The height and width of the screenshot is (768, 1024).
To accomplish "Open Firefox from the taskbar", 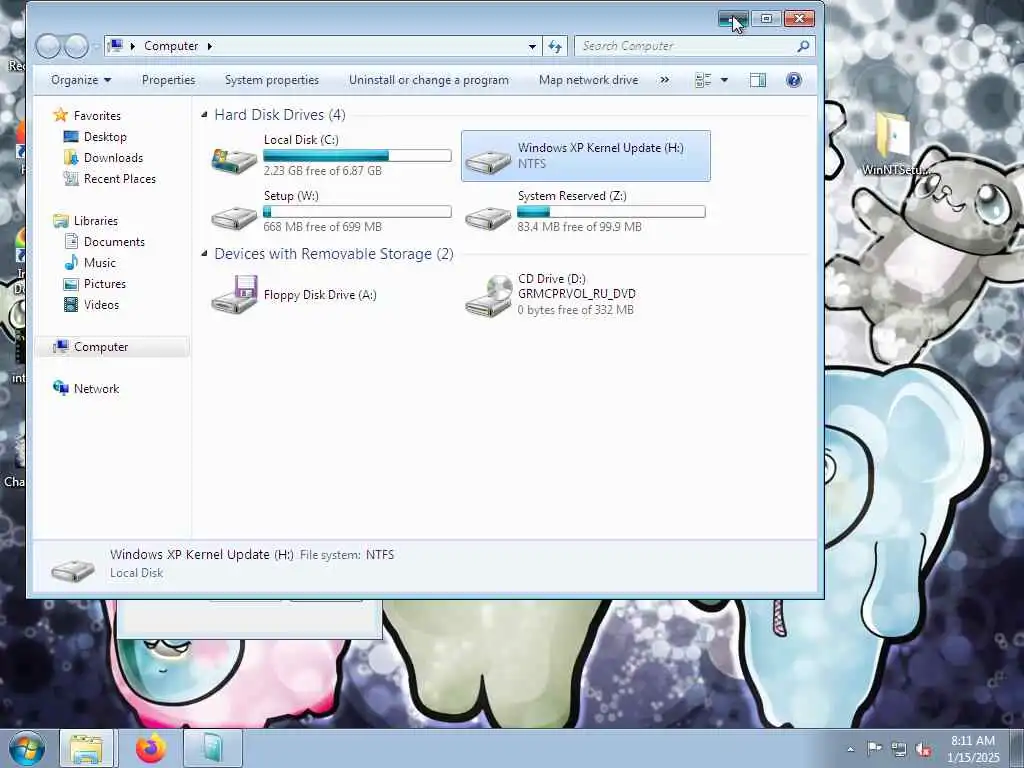I will (151, 748).
